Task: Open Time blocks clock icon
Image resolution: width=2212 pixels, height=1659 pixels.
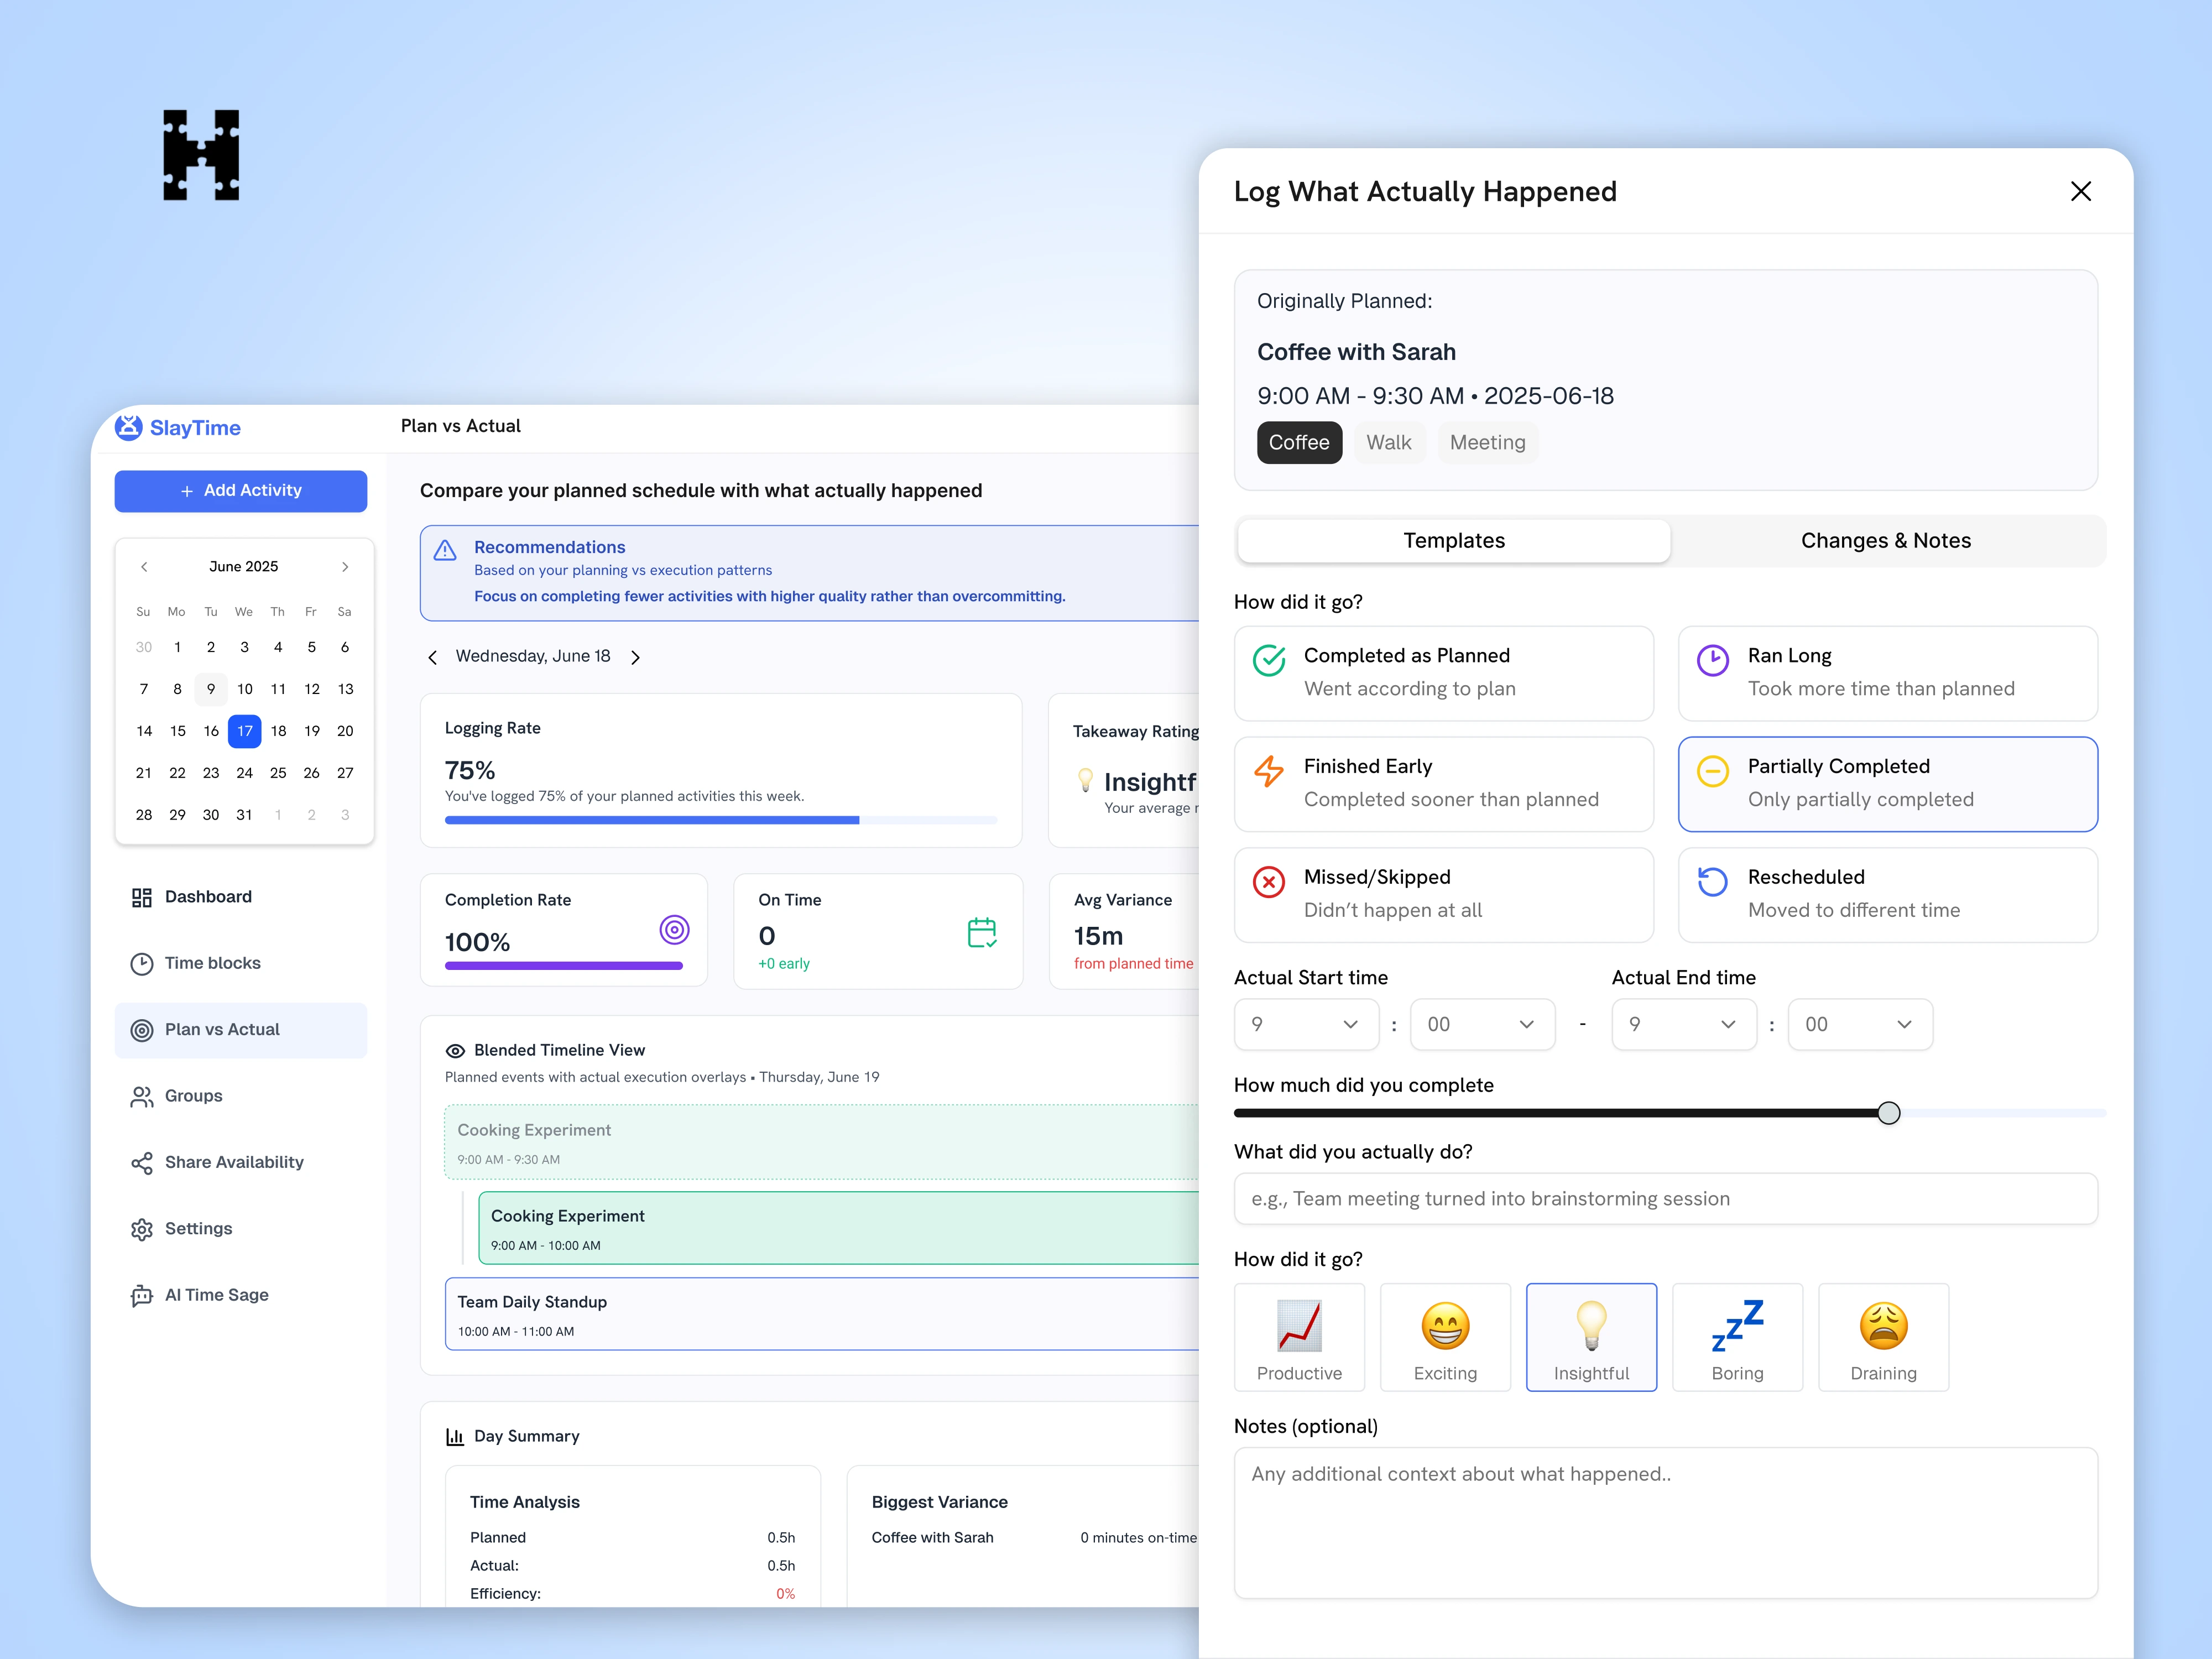Action: tap(141, 963)
